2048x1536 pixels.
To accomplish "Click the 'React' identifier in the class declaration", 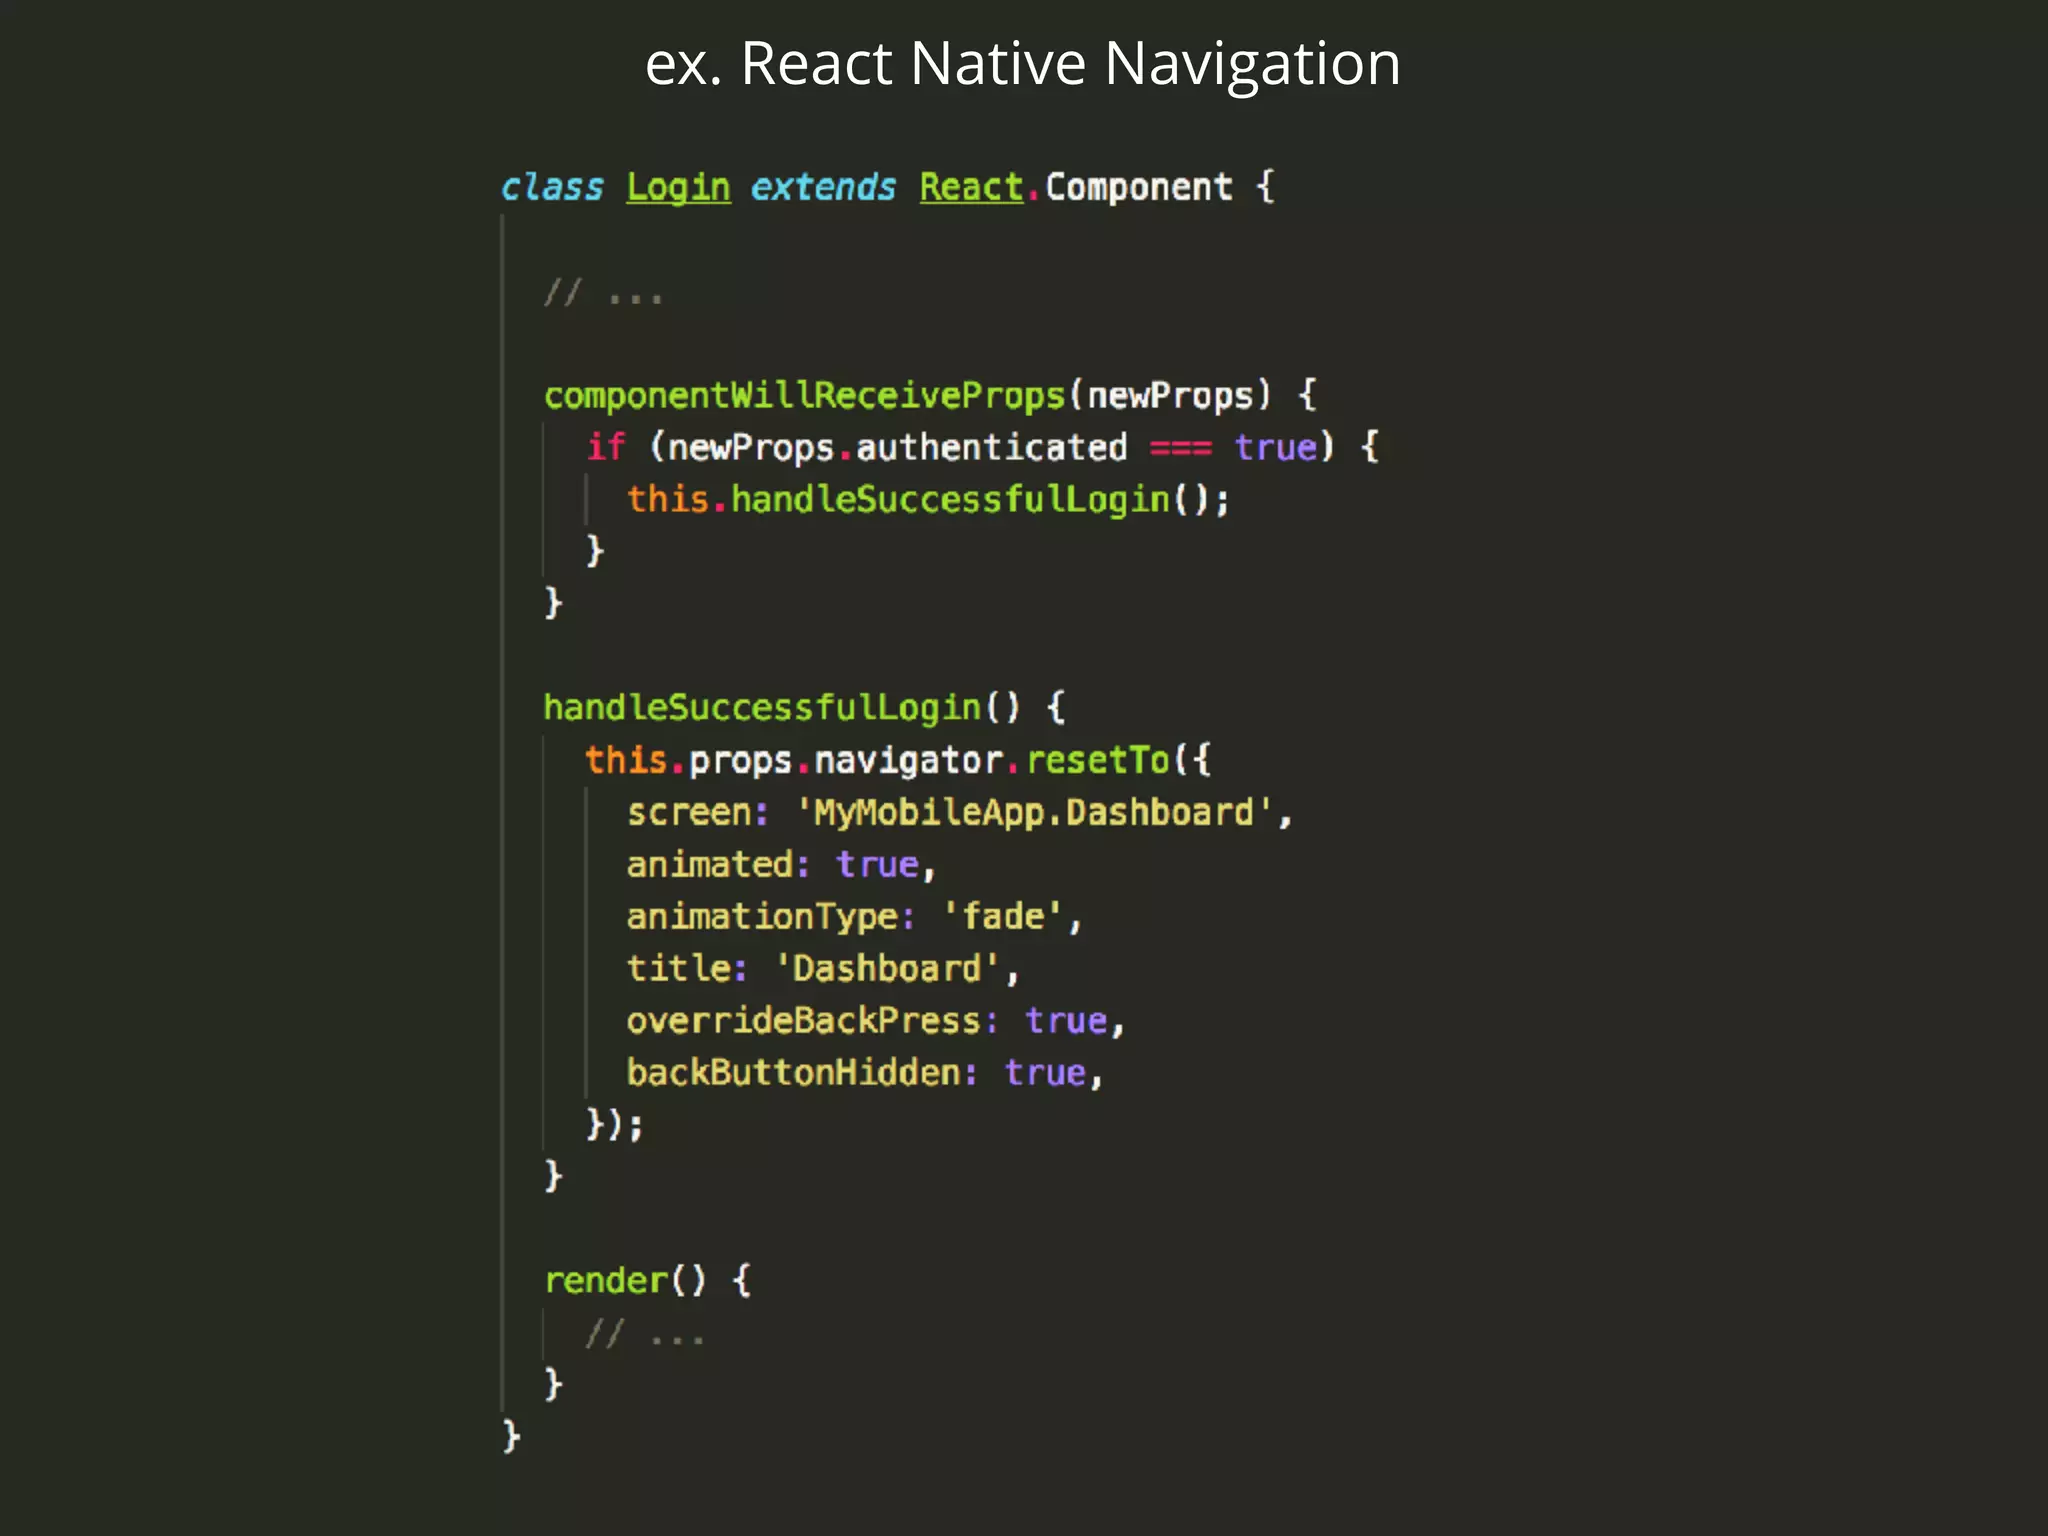I will tap(971, 187).
